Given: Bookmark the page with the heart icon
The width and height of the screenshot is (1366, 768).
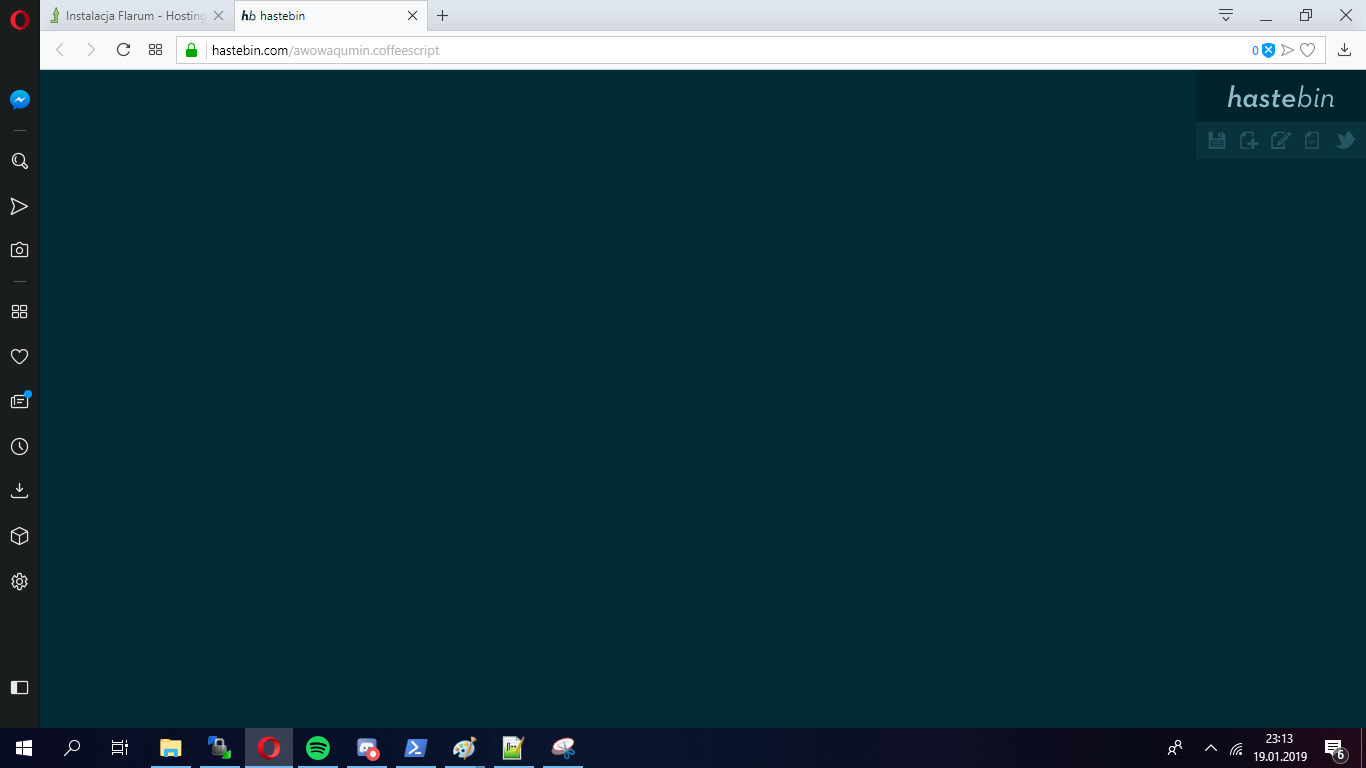Looking at the screenshot, I should point(1307,50).
